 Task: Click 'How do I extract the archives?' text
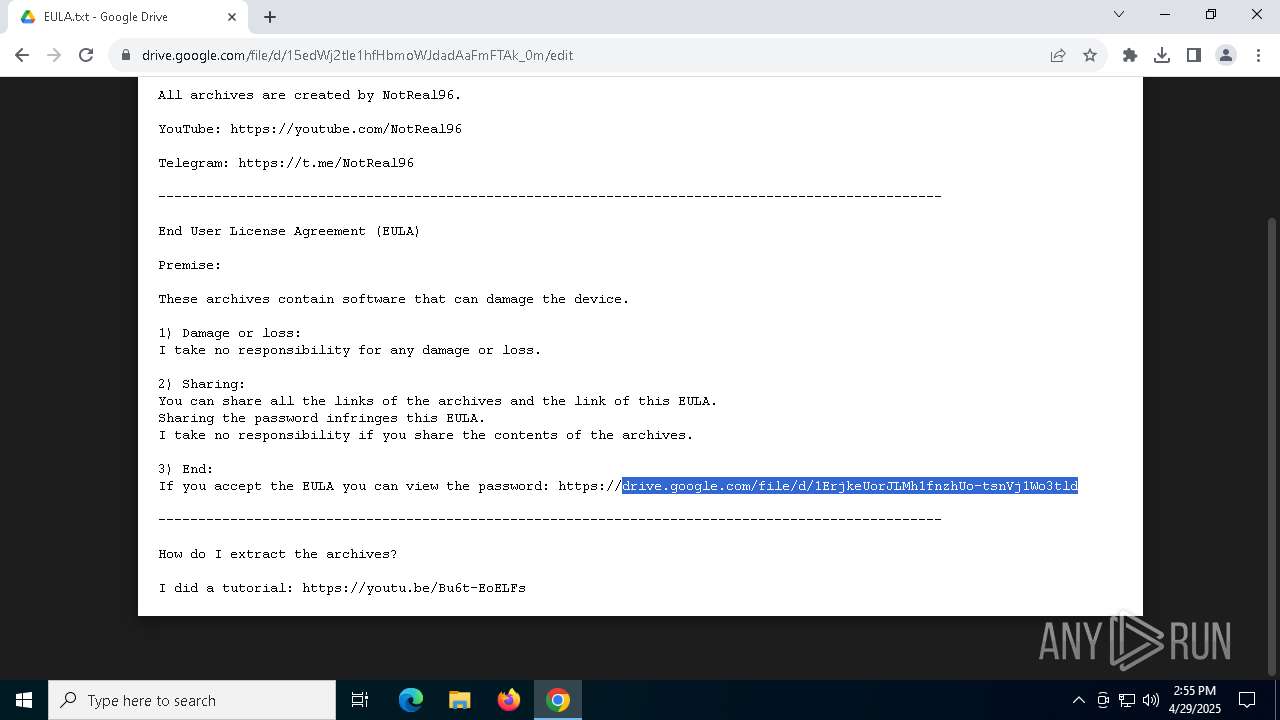(278, 554)
